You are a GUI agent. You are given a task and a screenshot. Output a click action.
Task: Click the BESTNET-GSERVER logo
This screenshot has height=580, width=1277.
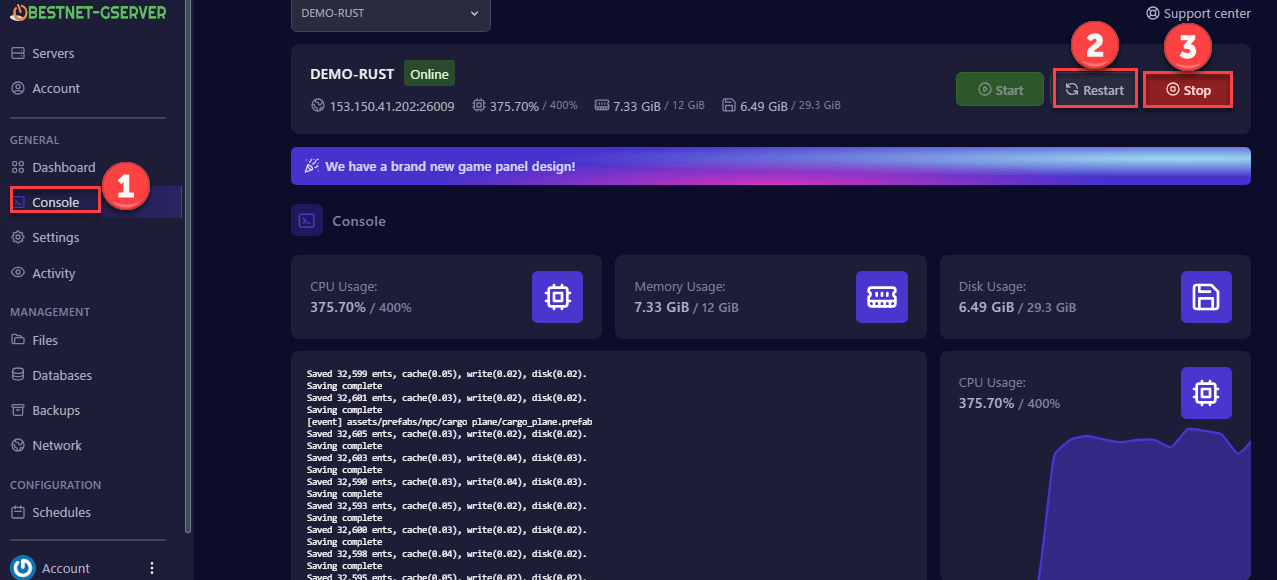(88, 13)
